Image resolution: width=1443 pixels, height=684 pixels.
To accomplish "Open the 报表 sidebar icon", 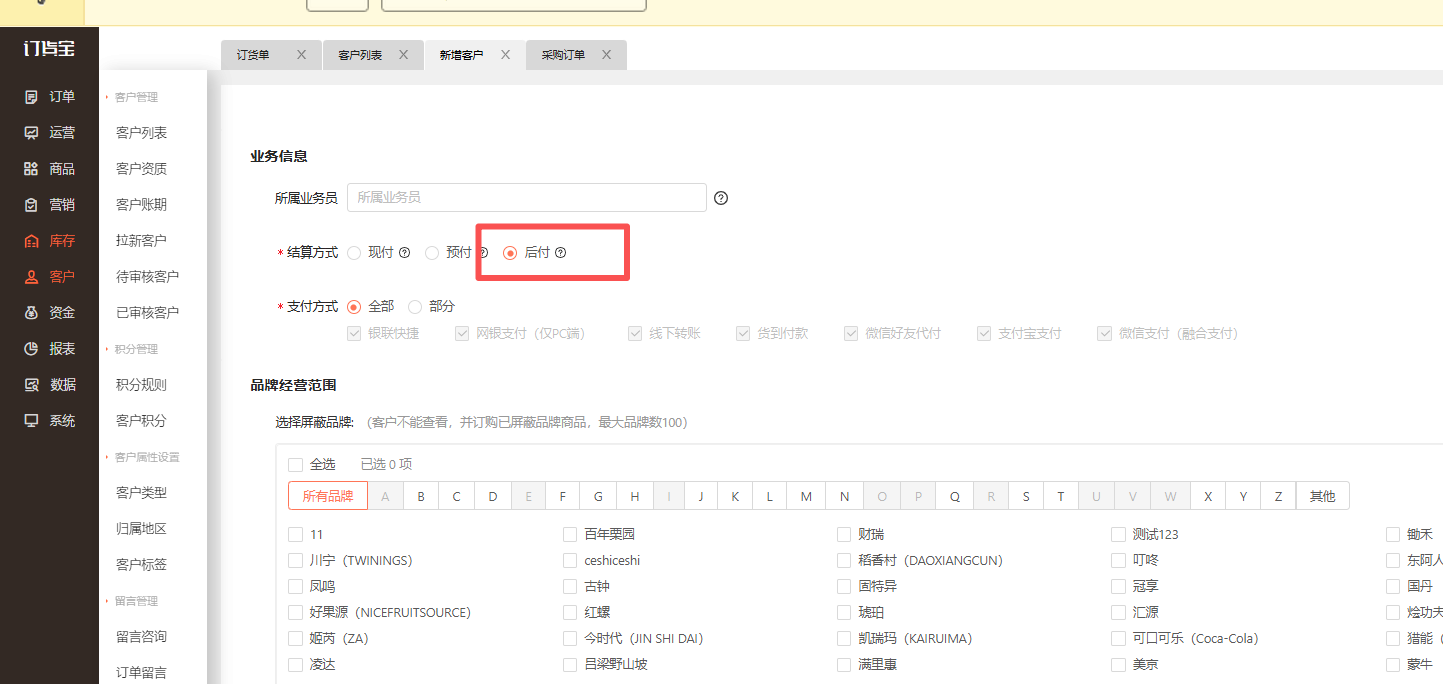I will coord(32,349).
